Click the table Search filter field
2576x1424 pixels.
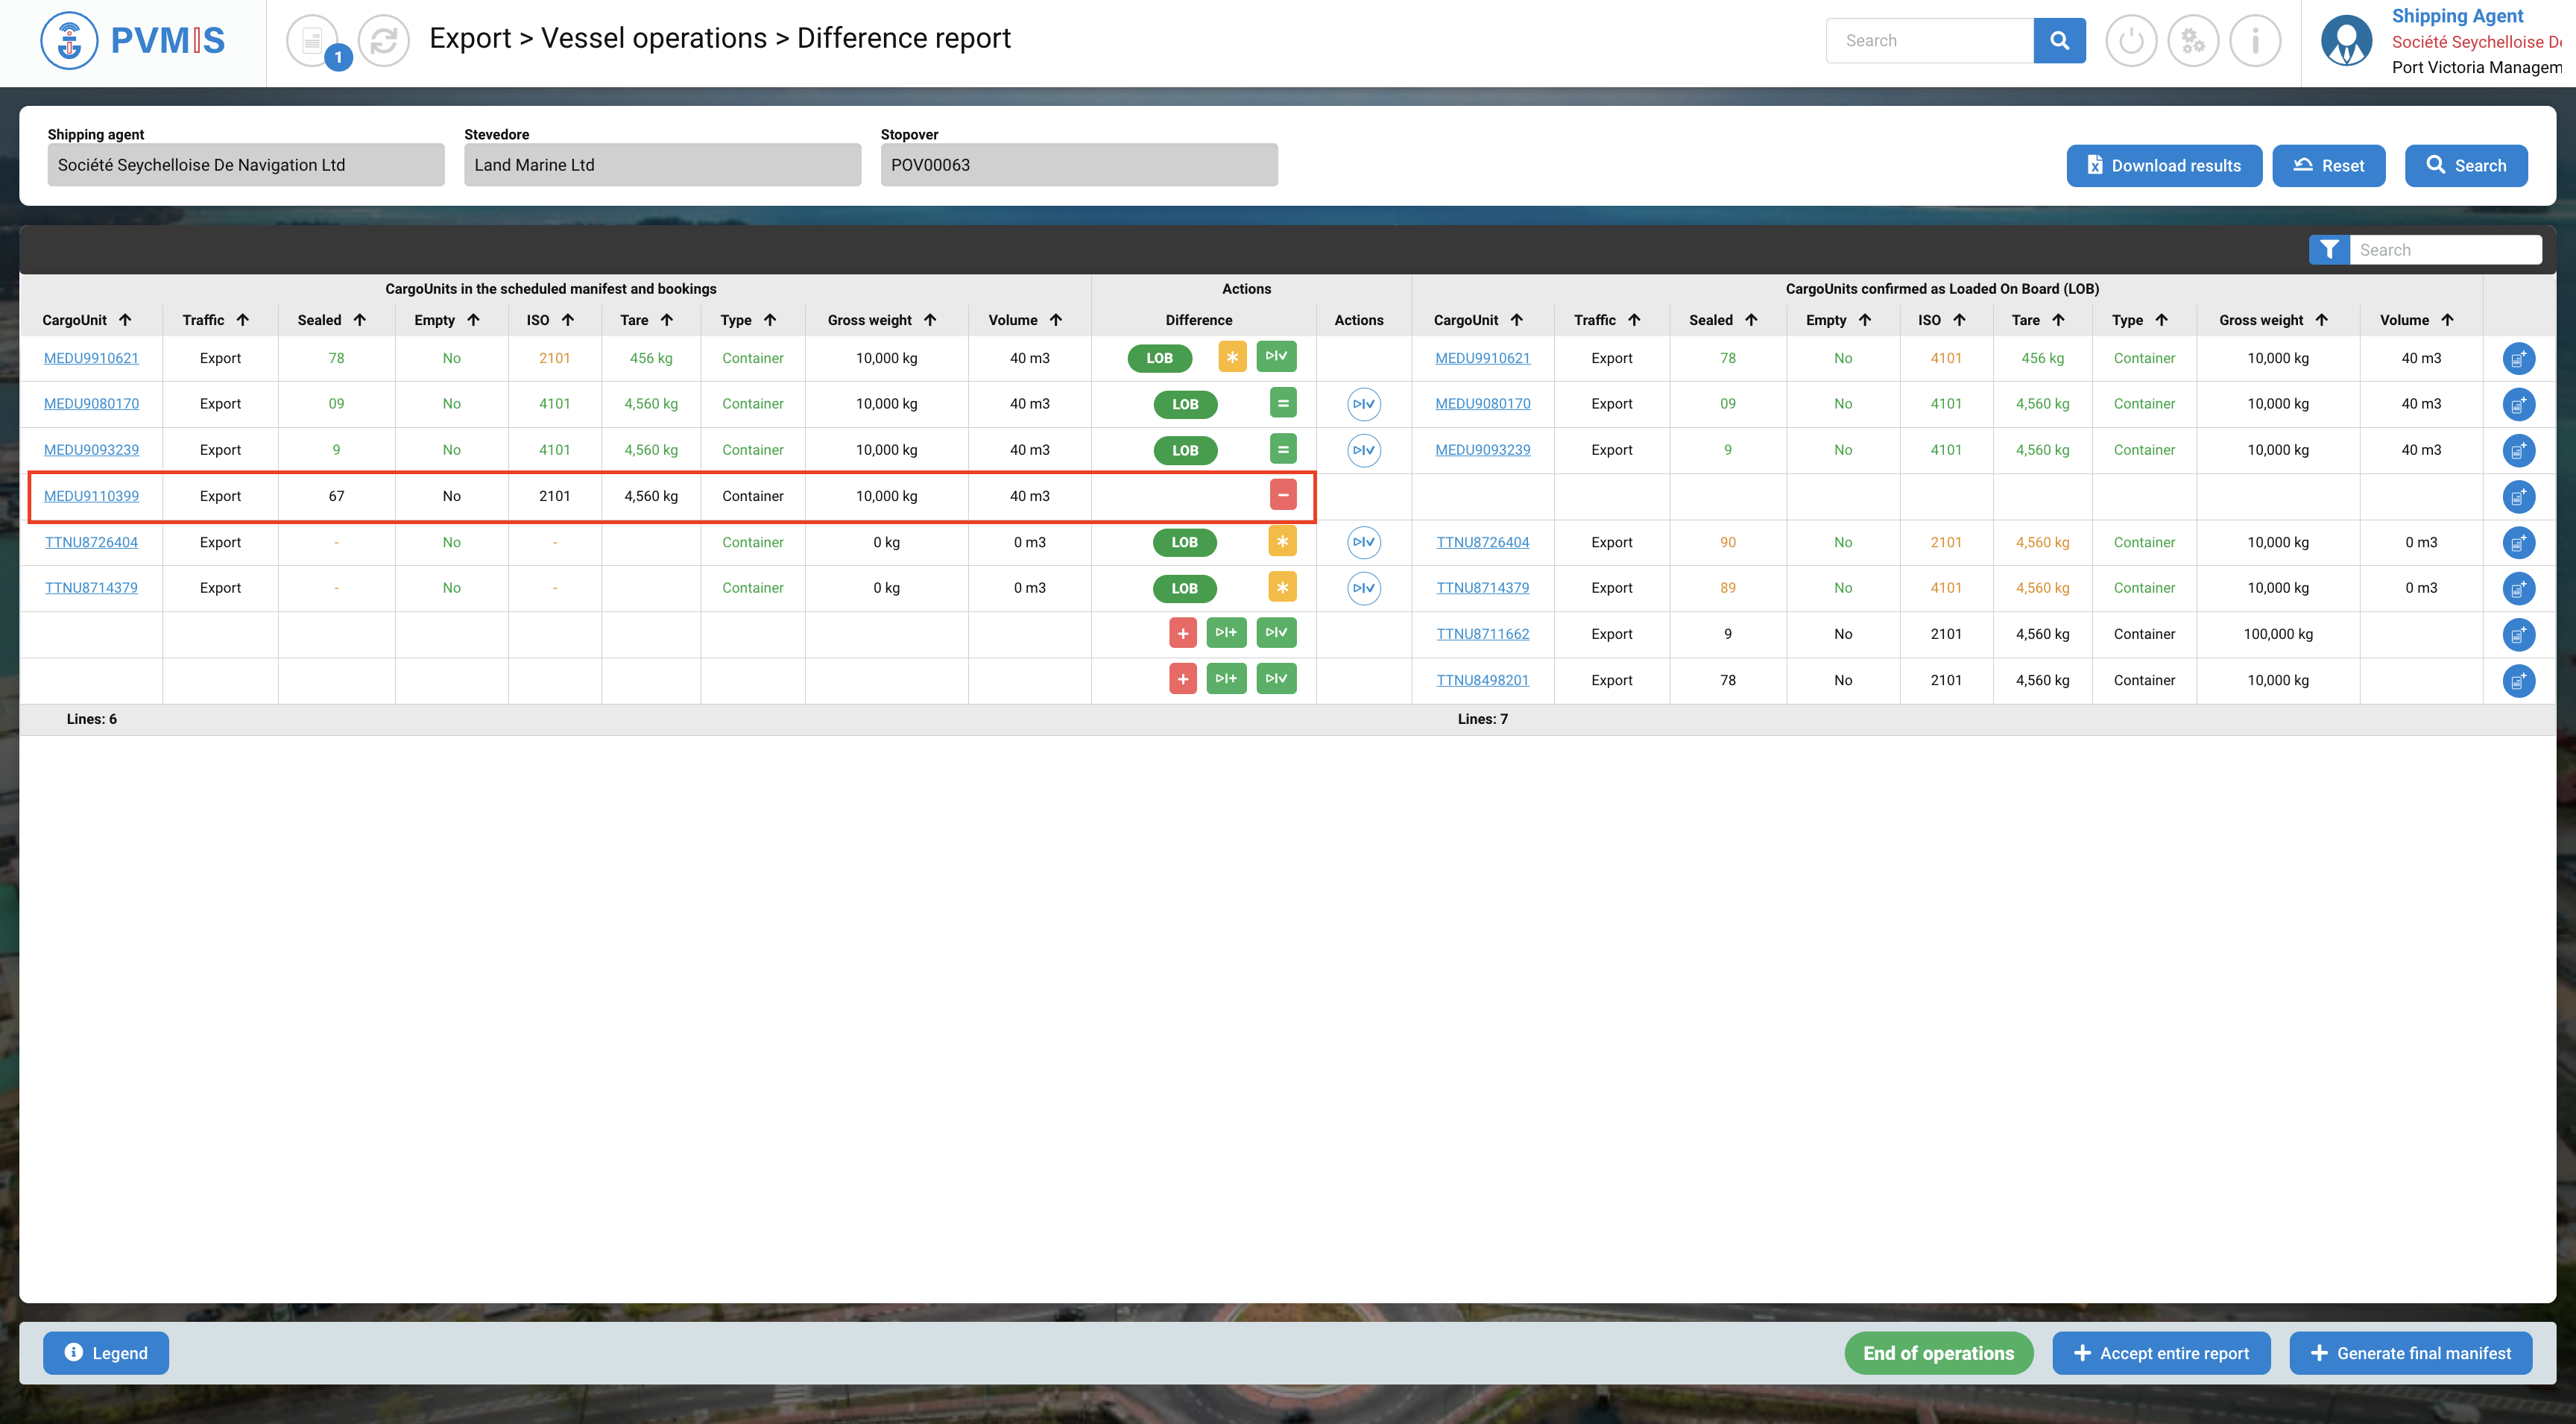coord(2444,250)
